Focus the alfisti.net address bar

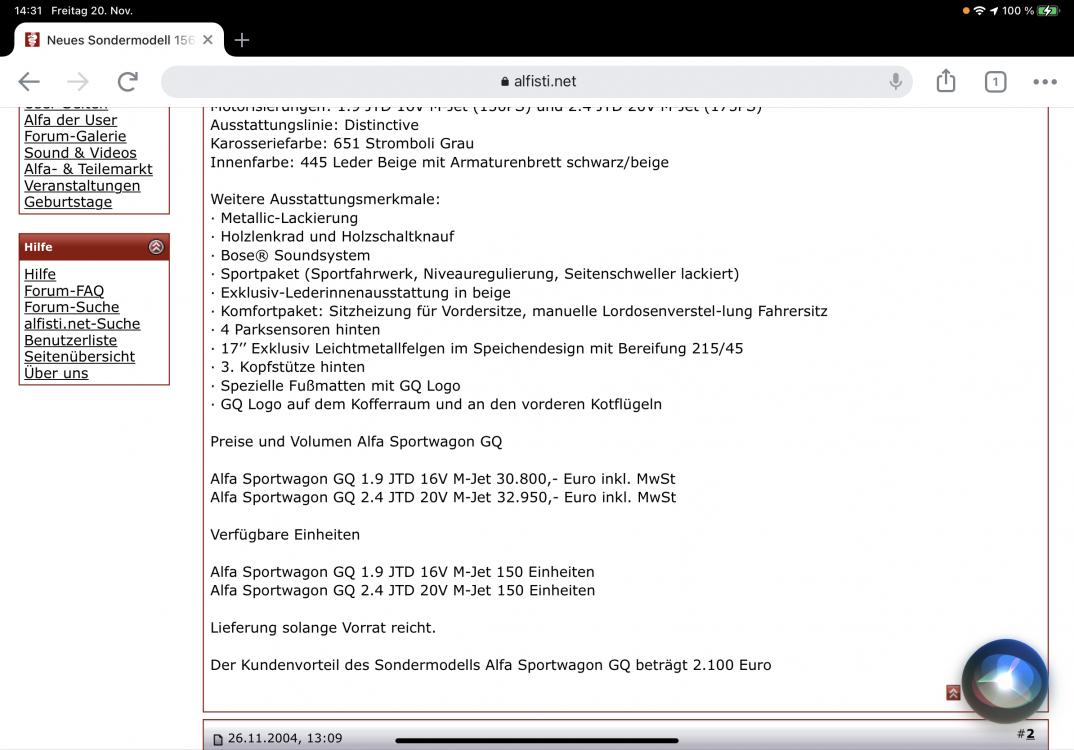pyautogui.click(x=537, y=82)
